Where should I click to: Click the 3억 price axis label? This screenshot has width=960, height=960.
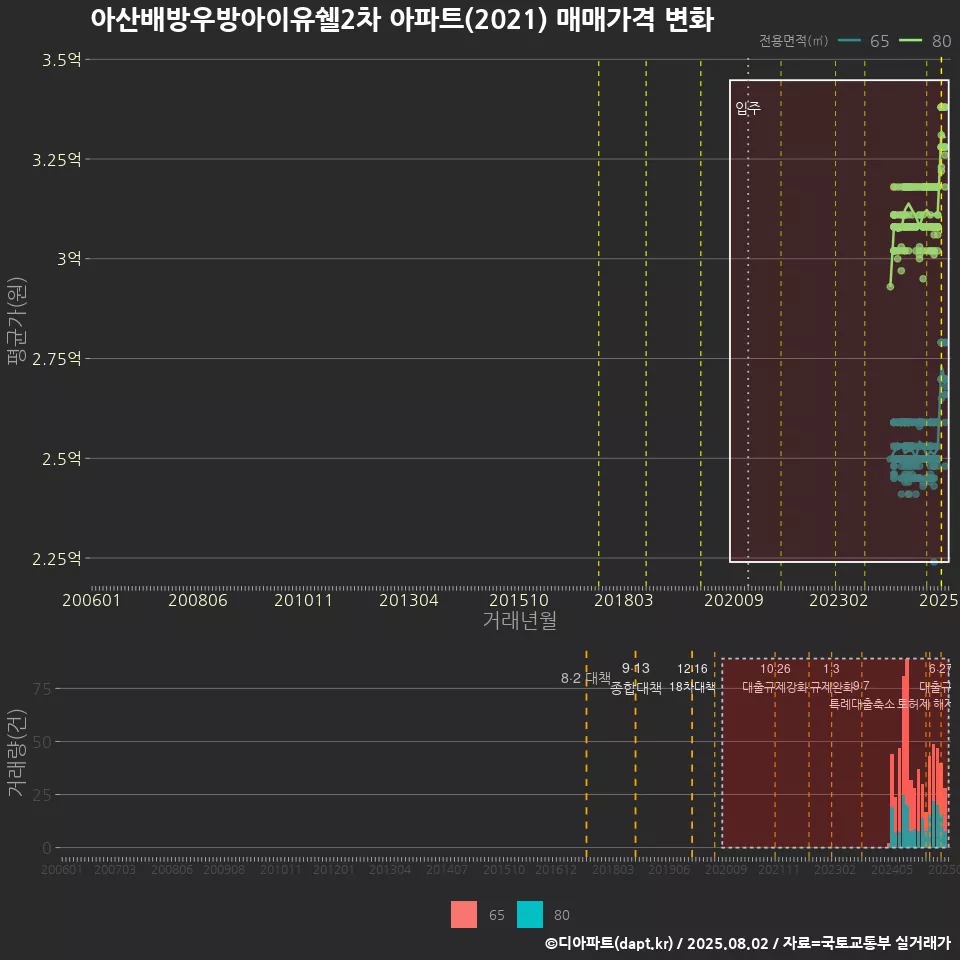coord(69,259)
